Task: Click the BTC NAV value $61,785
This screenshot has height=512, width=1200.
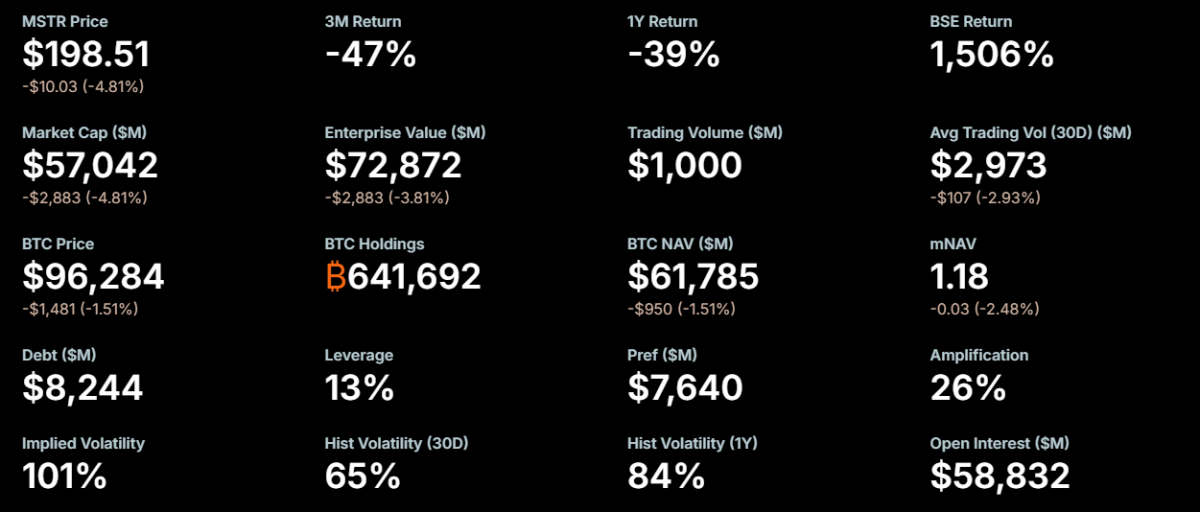Action: 693,276
